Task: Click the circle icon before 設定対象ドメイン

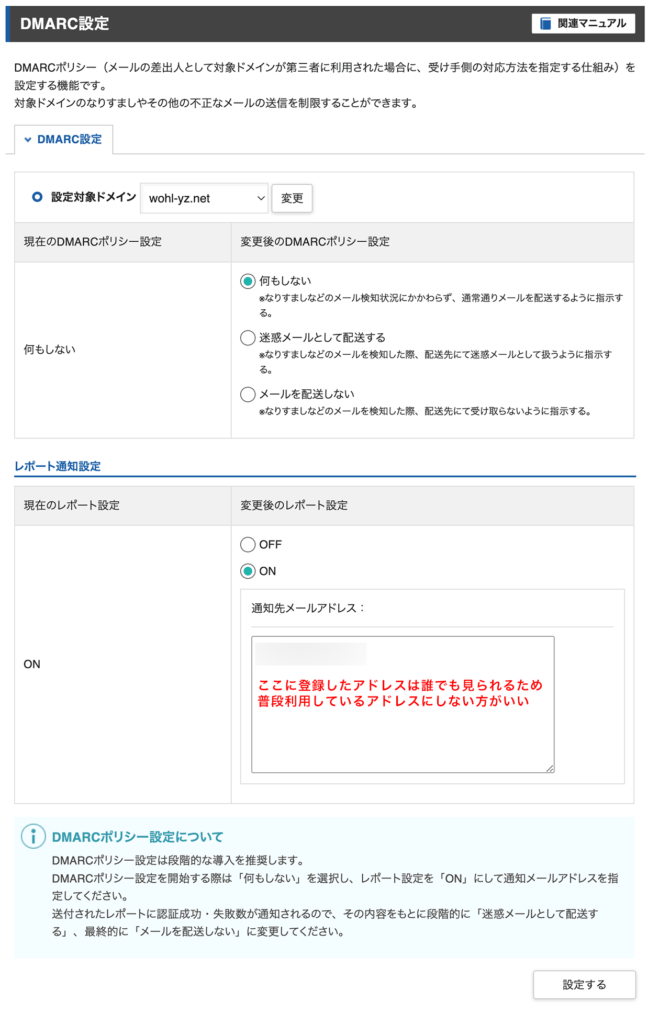Action: pos(37,198)
